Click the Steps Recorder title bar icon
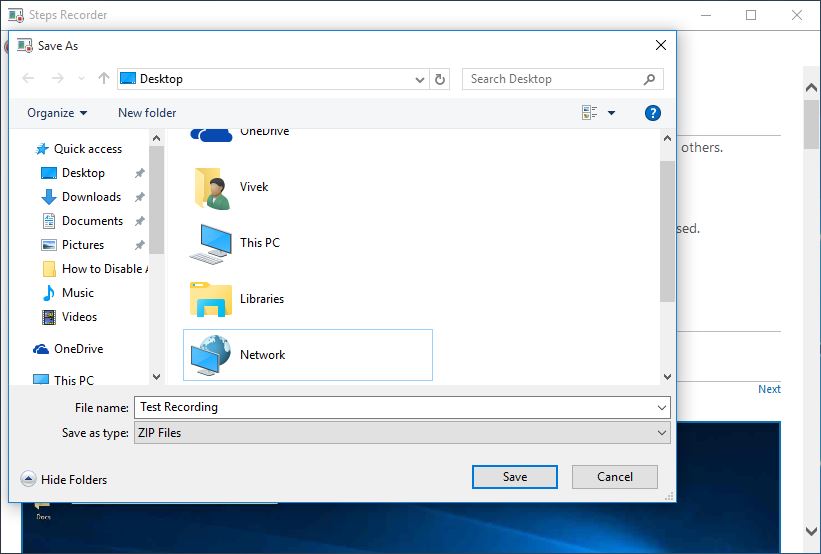 coord(16,15)
